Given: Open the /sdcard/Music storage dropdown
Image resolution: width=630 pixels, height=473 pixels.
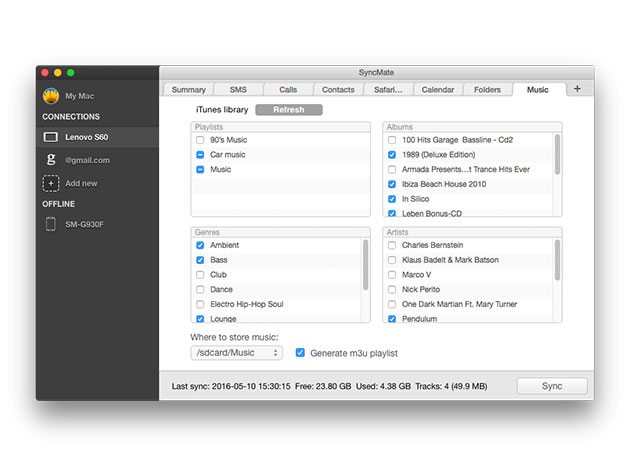Looking at the screenshot, I should pyautogui.click(x=236, y=353).
